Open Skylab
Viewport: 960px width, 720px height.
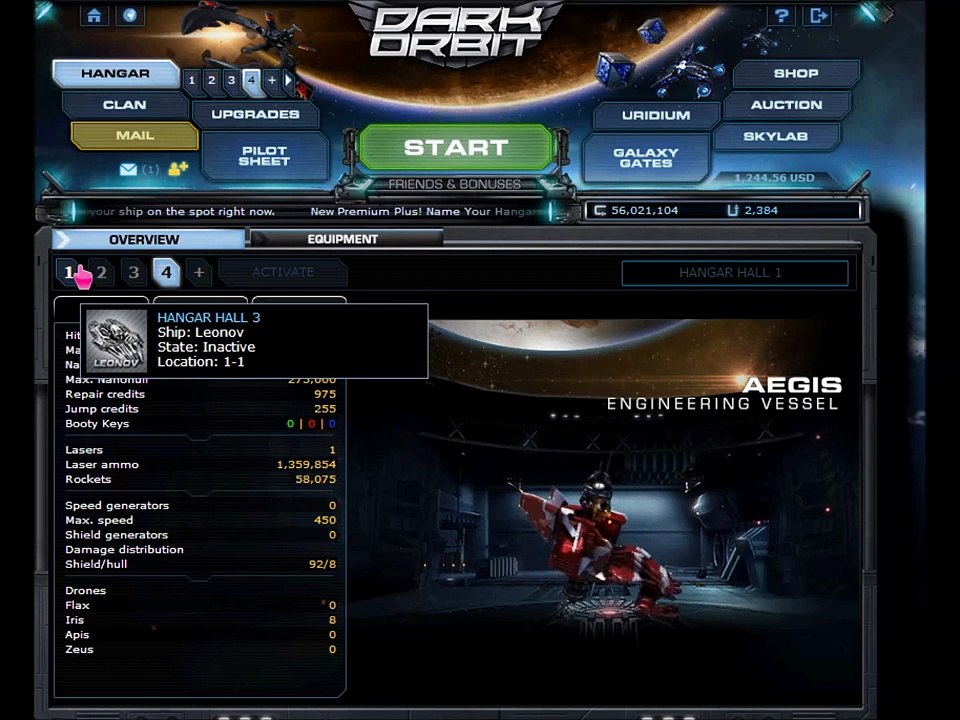point(776,136)
